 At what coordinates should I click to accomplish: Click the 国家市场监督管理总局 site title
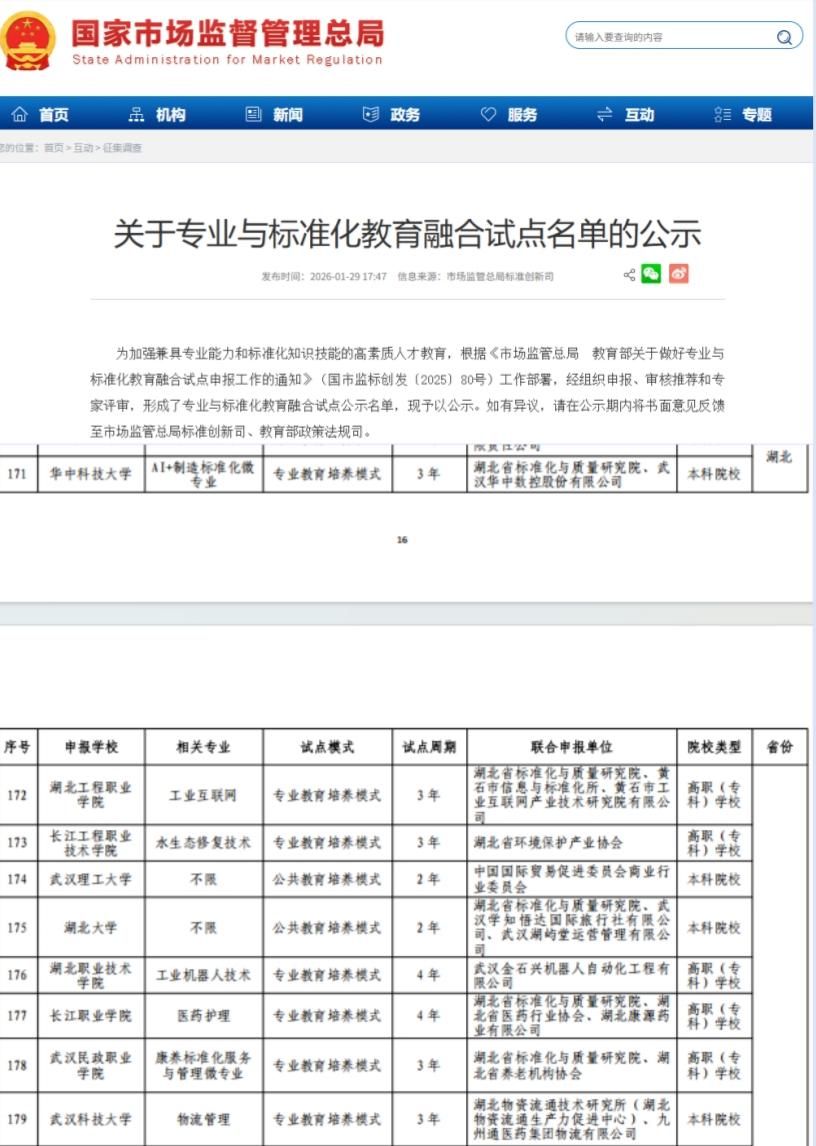click(x=227, y=33)
